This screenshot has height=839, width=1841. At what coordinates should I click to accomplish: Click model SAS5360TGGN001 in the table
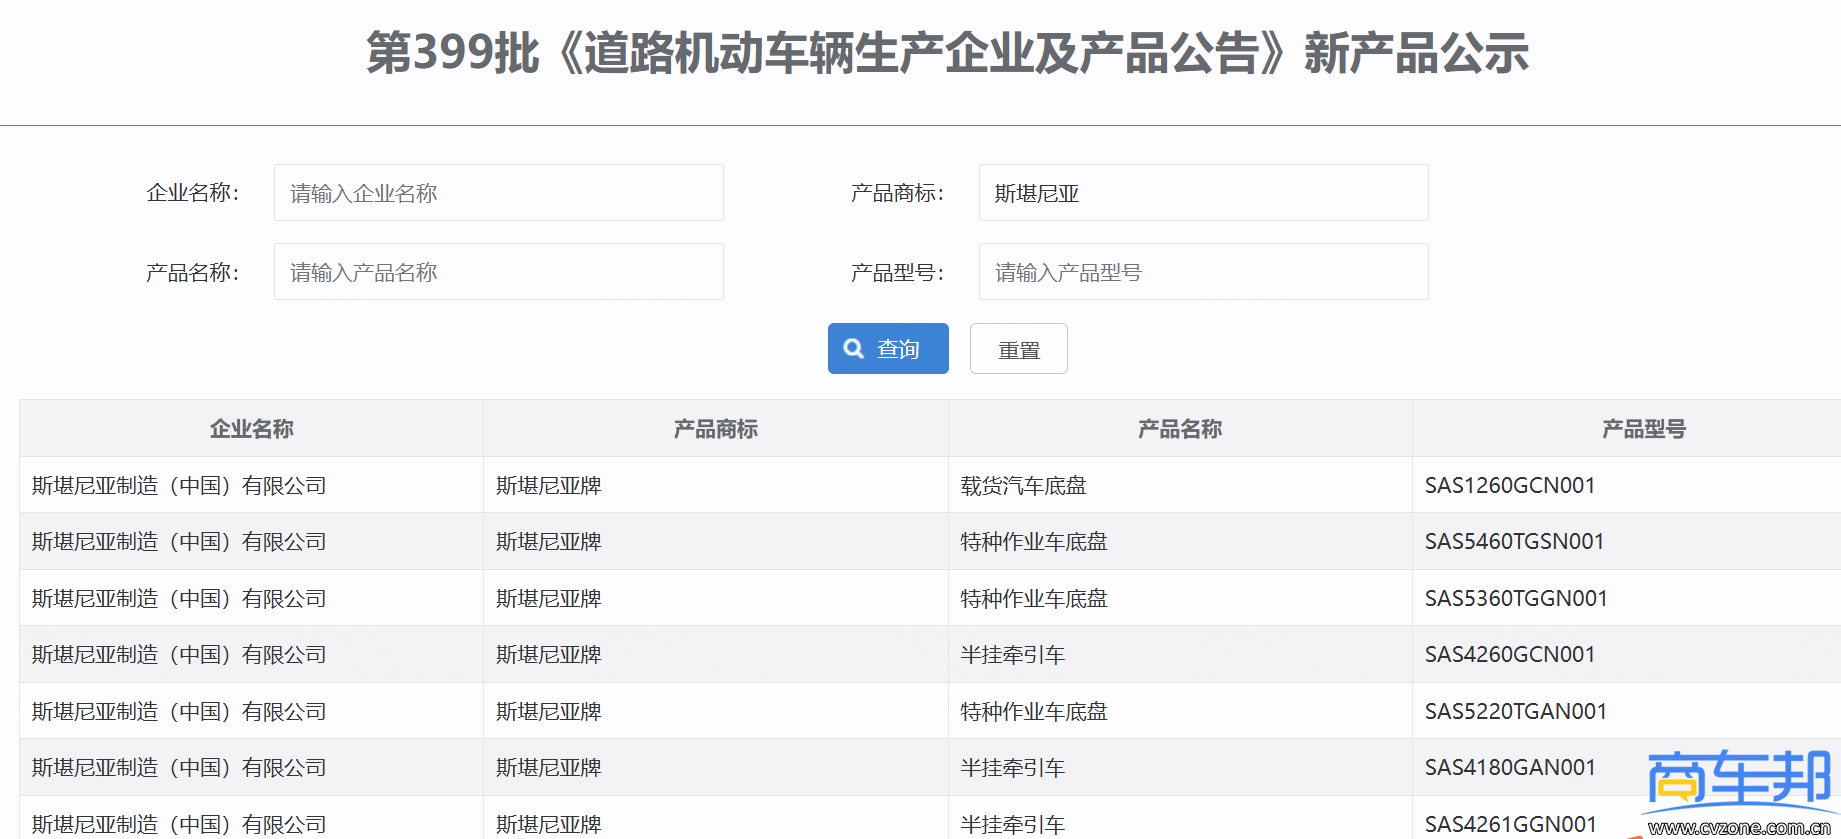coord(1516,599)
